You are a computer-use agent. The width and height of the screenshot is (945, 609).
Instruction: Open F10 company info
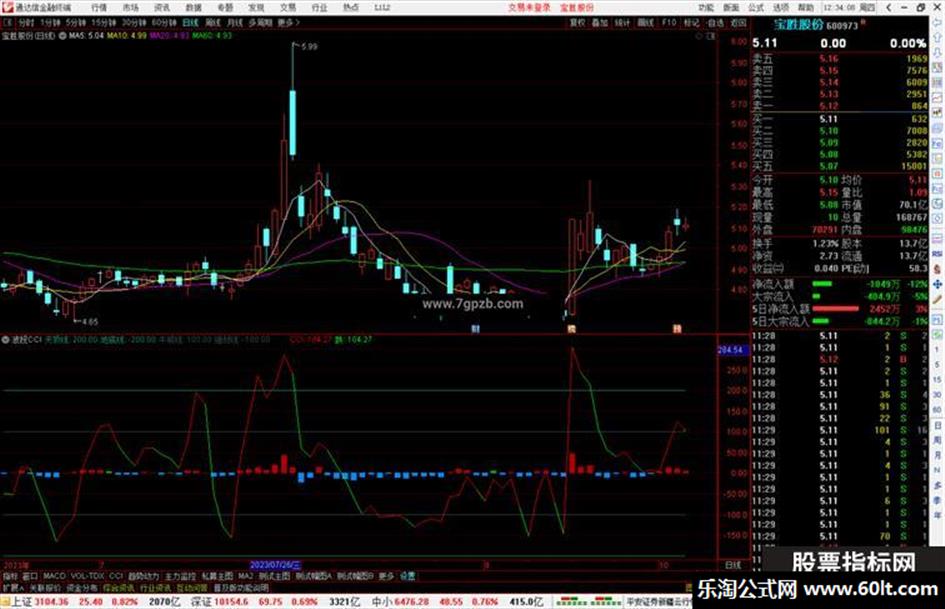(669, 22)
